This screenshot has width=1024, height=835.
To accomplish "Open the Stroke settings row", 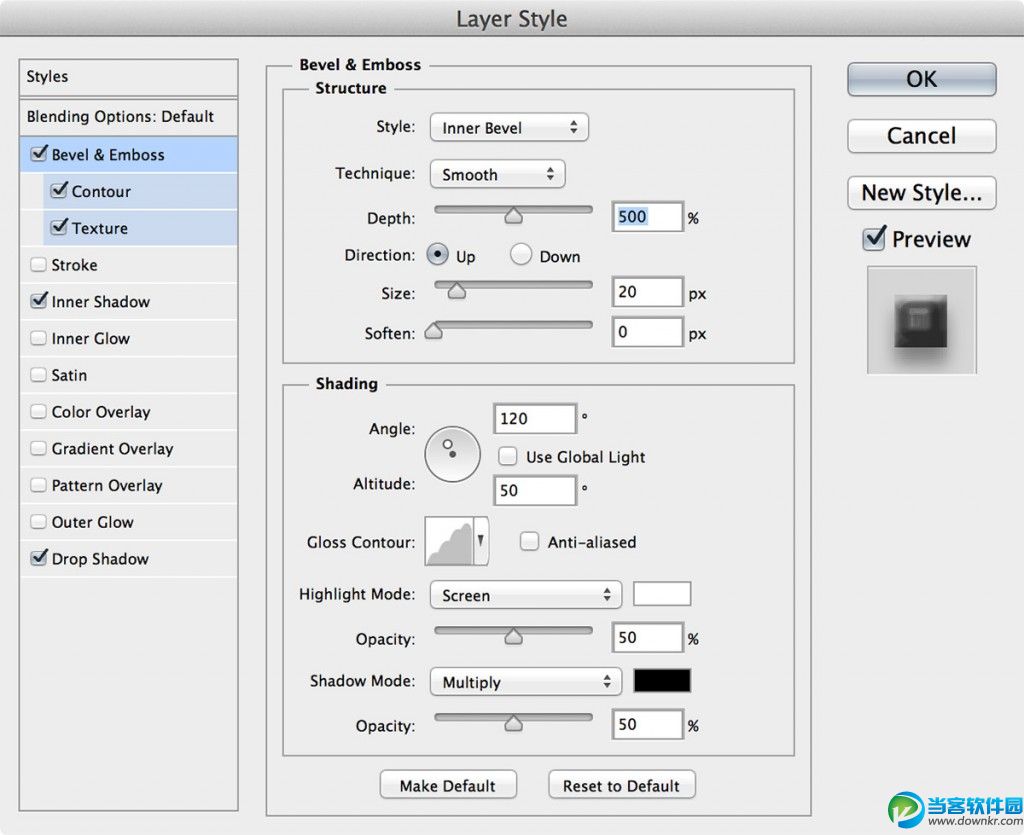I will 129,265.
